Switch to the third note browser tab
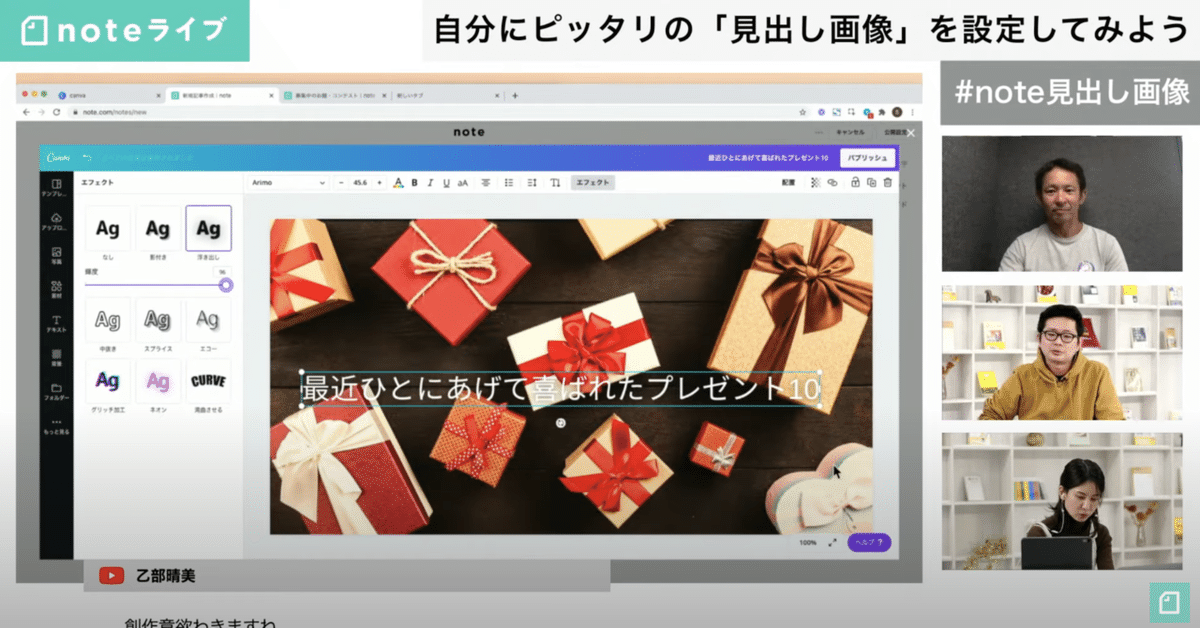This screenshot has height=628, width=1200. (334, 95)
